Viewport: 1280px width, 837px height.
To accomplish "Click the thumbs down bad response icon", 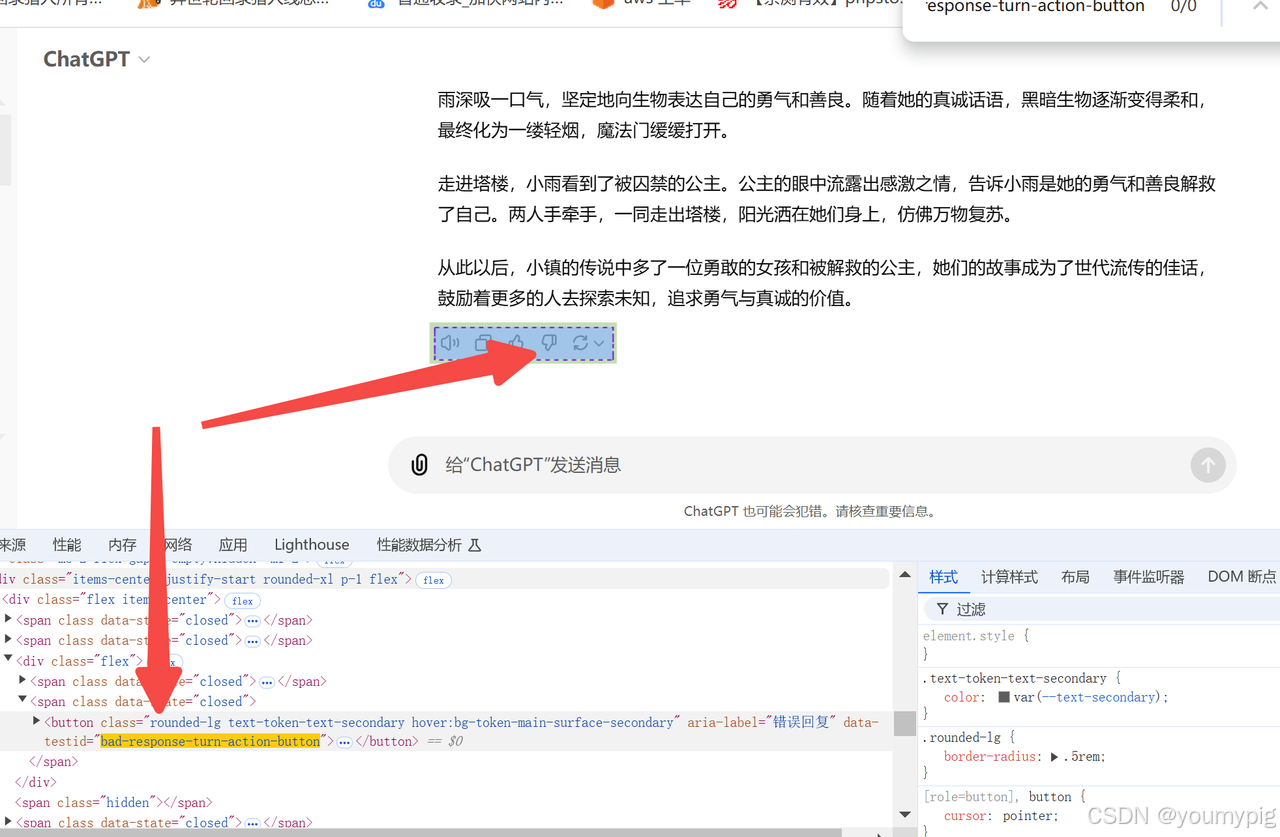I will [x=549, y=343].
